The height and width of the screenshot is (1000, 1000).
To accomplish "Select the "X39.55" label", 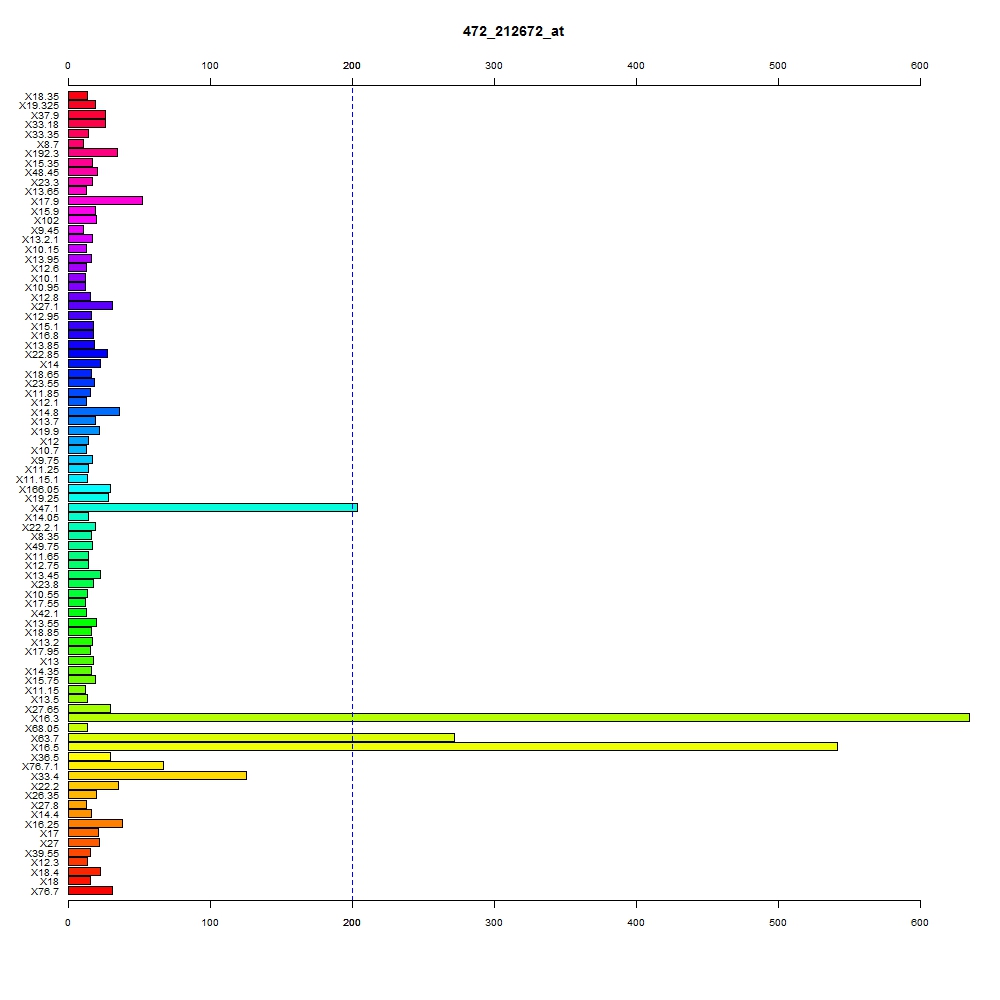I will (x=41, y=853).
